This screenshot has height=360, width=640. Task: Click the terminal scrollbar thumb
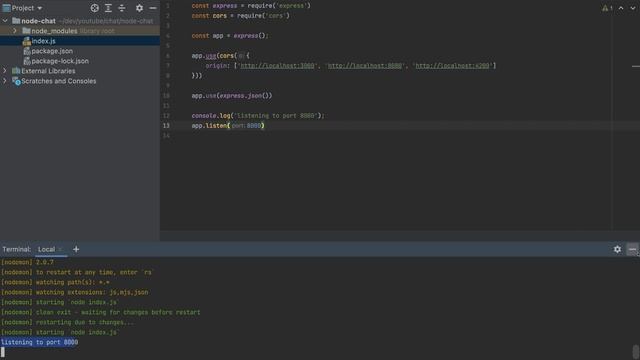pyautogui.click(x=636, y=351)
